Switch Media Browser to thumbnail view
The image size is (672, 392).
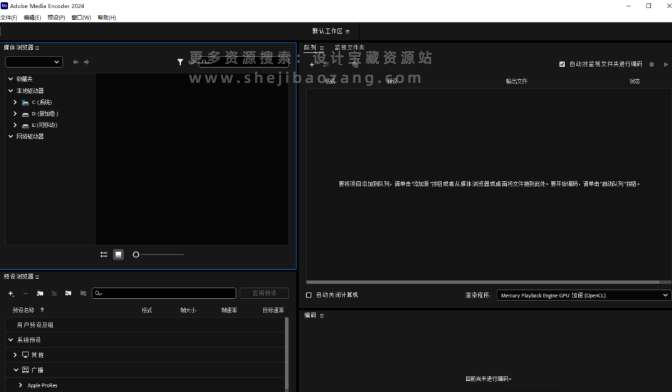point(118,255)
